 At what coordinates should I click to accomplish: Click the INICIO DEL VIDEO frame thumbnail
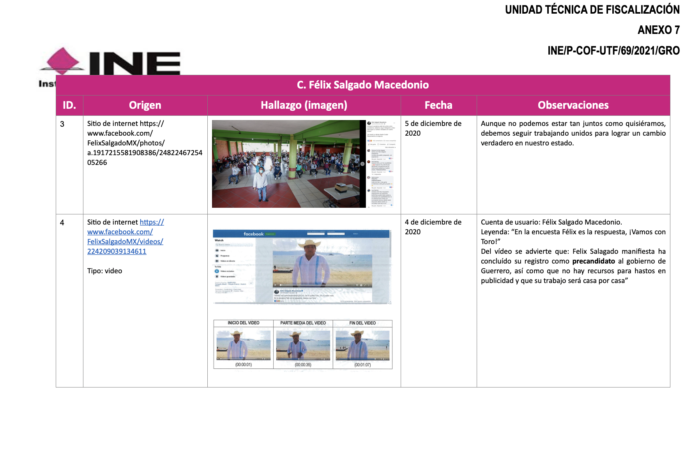point(243,345)
